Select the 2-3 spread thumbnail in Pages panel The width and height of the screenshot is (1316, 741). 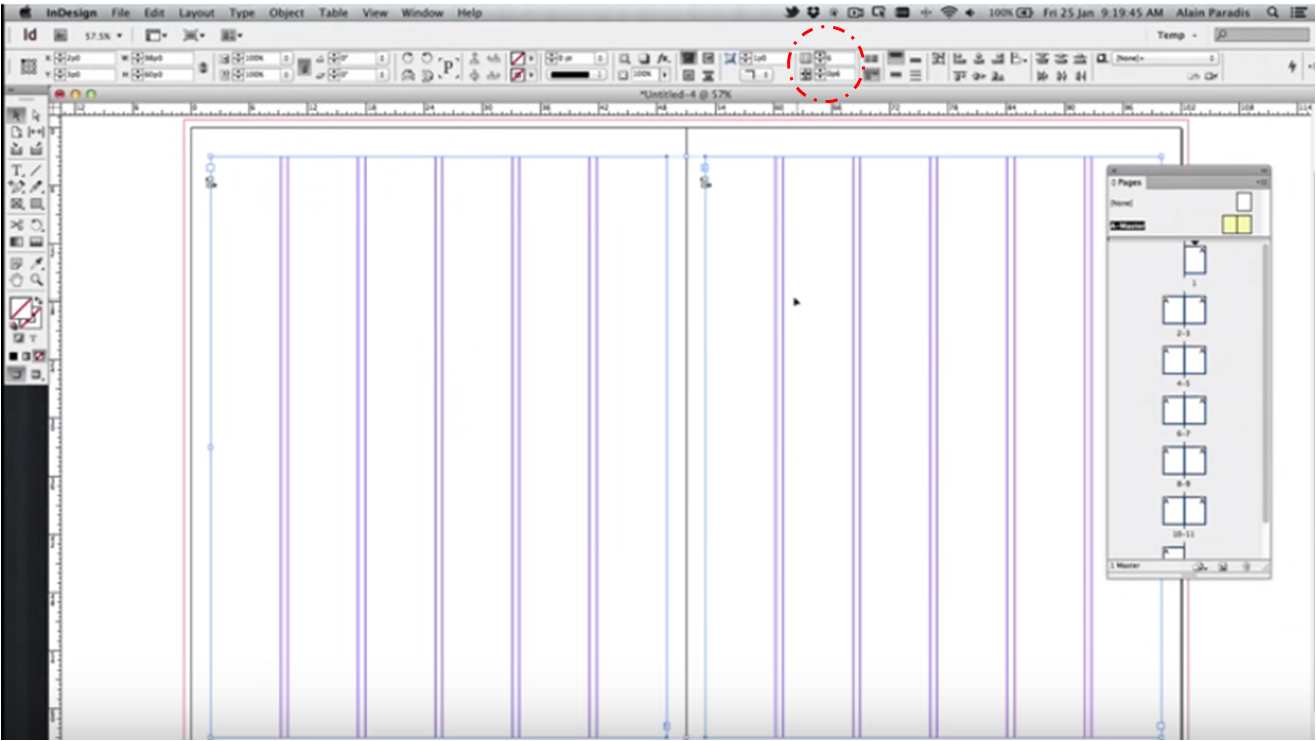[1184, 310]
